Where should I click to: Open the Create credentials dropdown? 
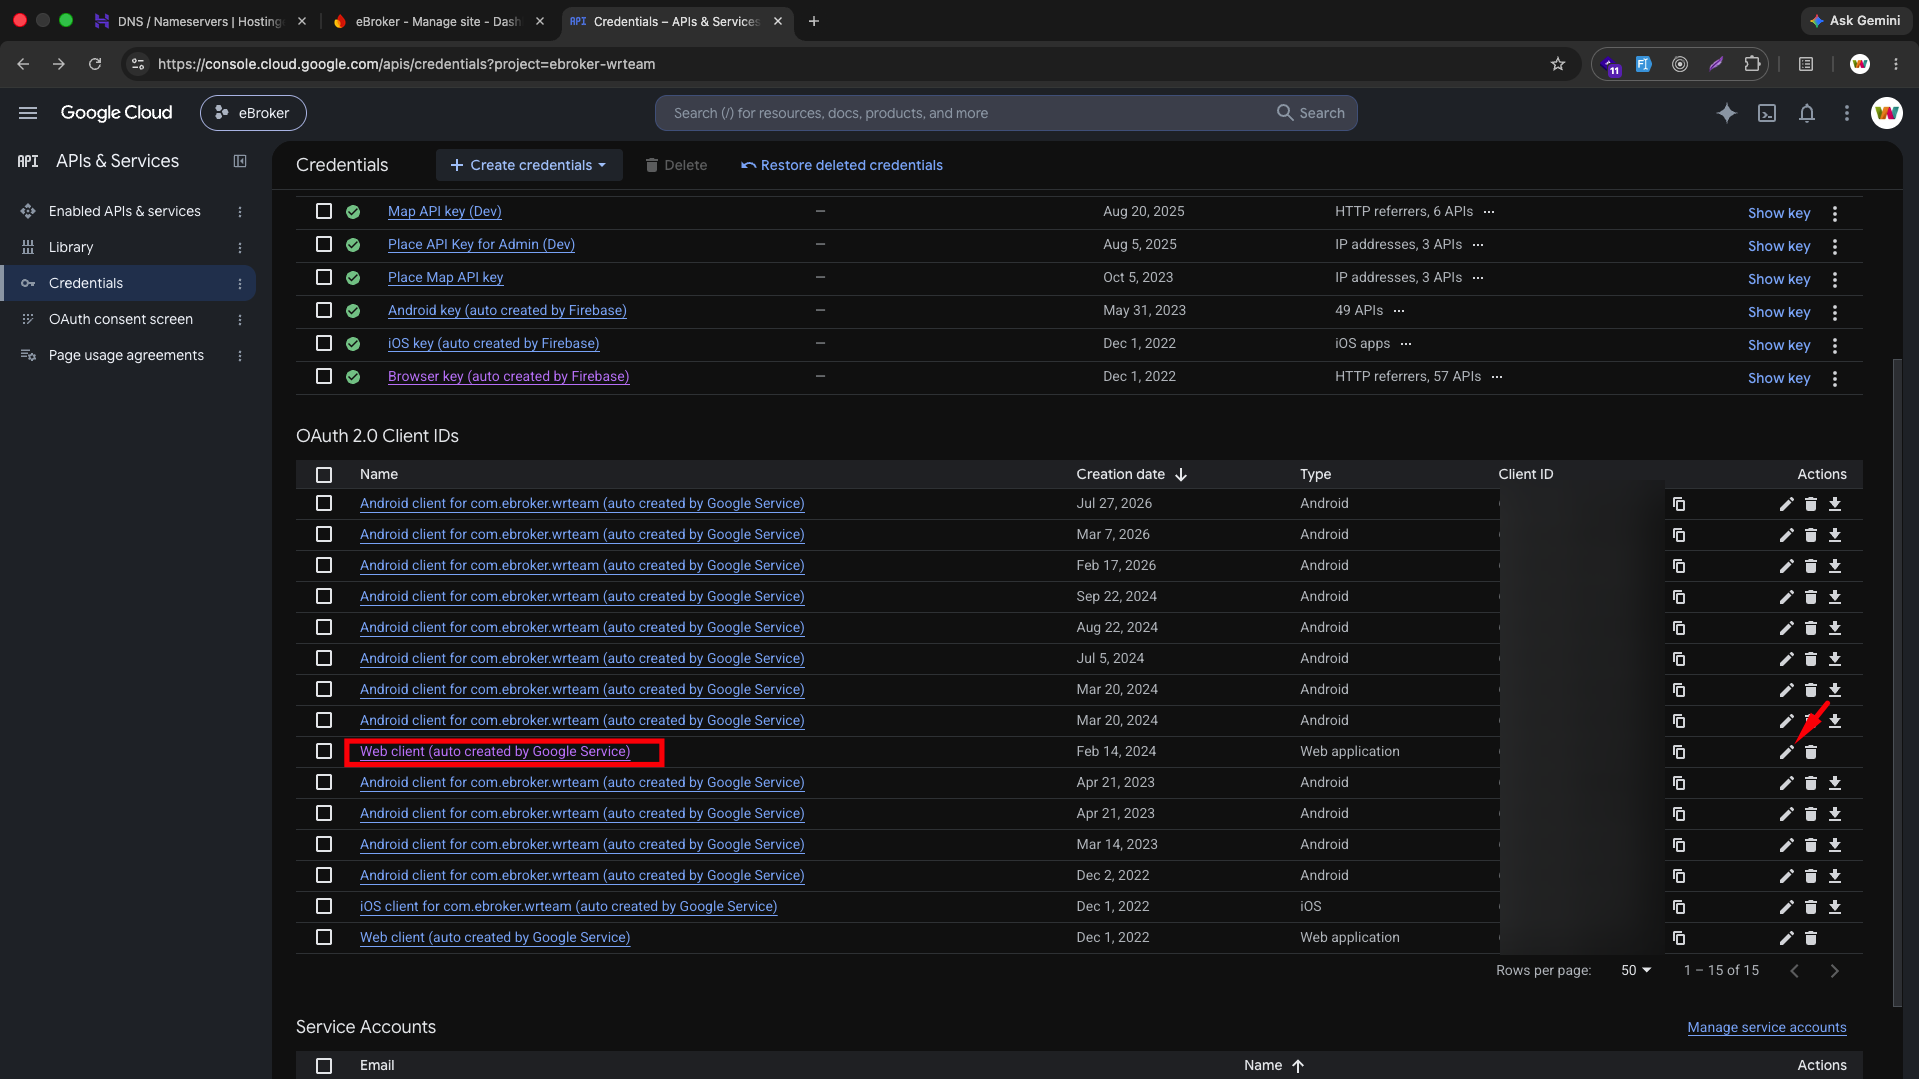[x=529, y=165]
